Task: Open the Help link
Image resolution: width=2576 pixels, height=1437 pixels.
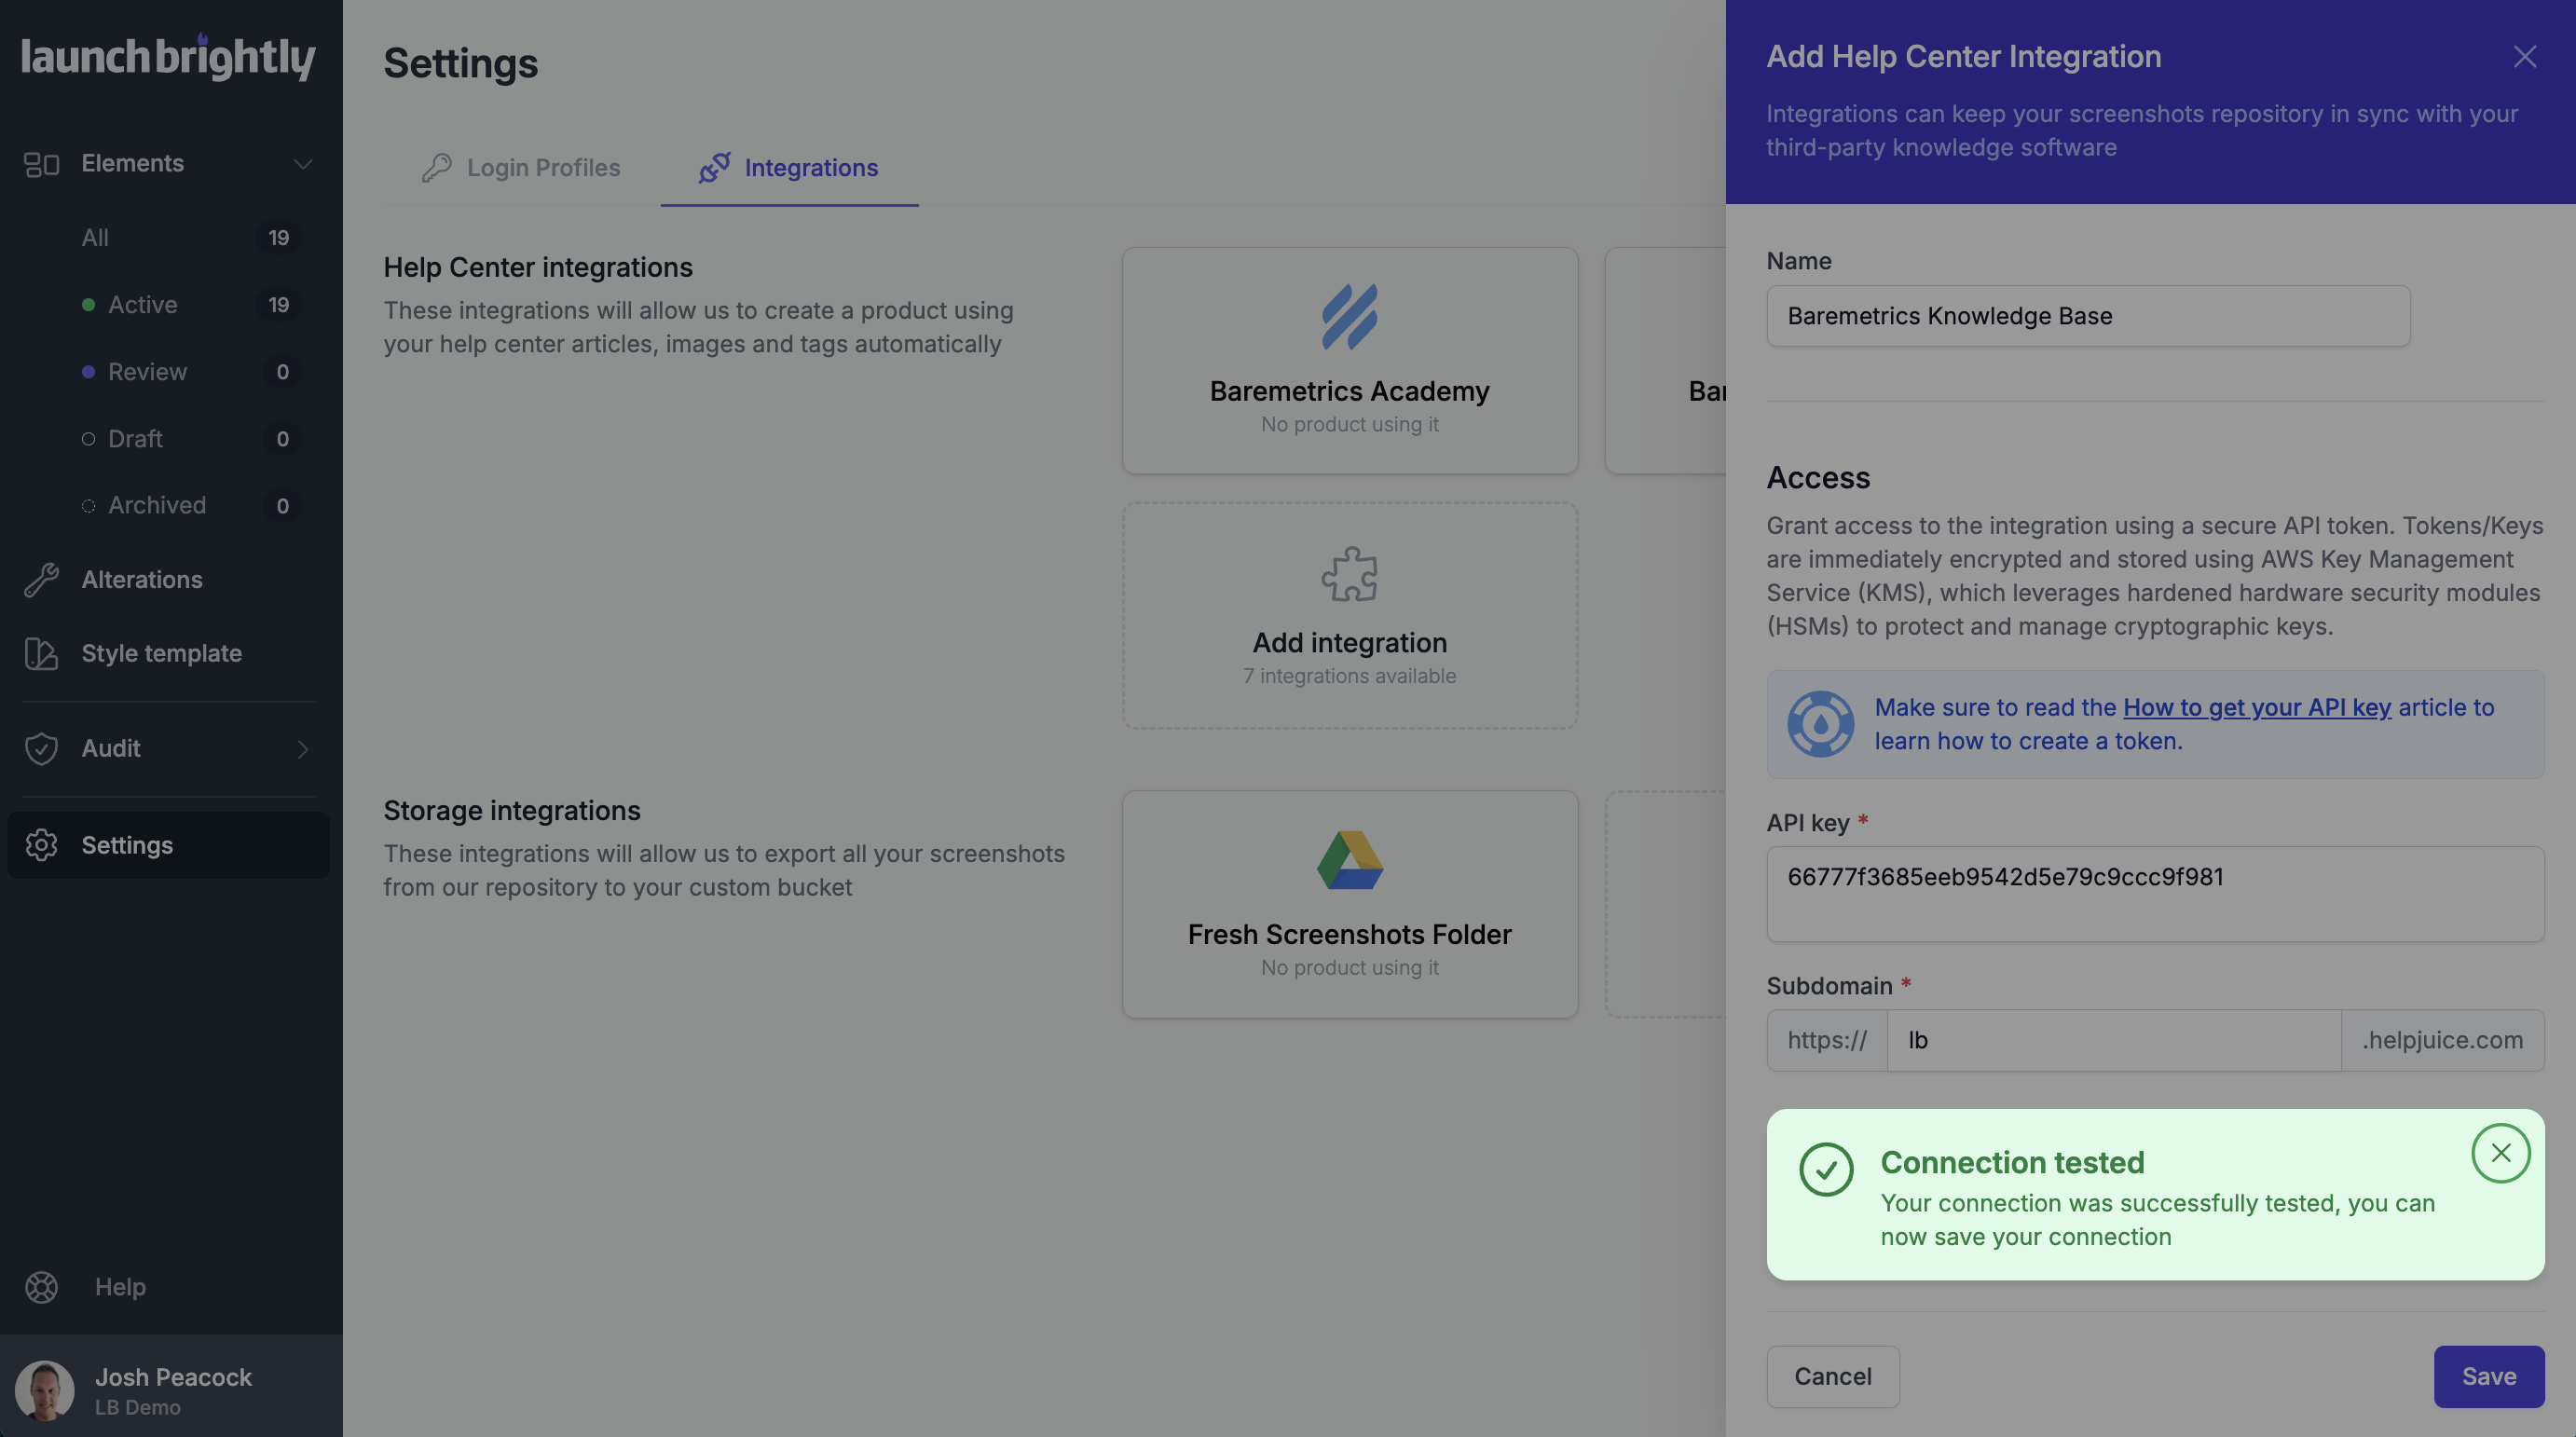Action: coord(120,1286)
